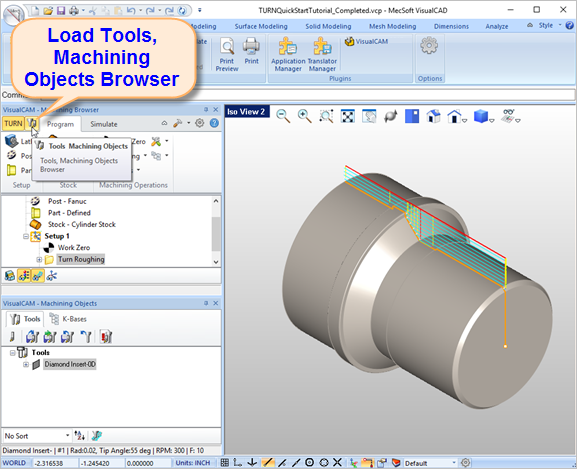Click the VisualCAM plugin button
Screen dimensions: 577x469
[366, 41]
